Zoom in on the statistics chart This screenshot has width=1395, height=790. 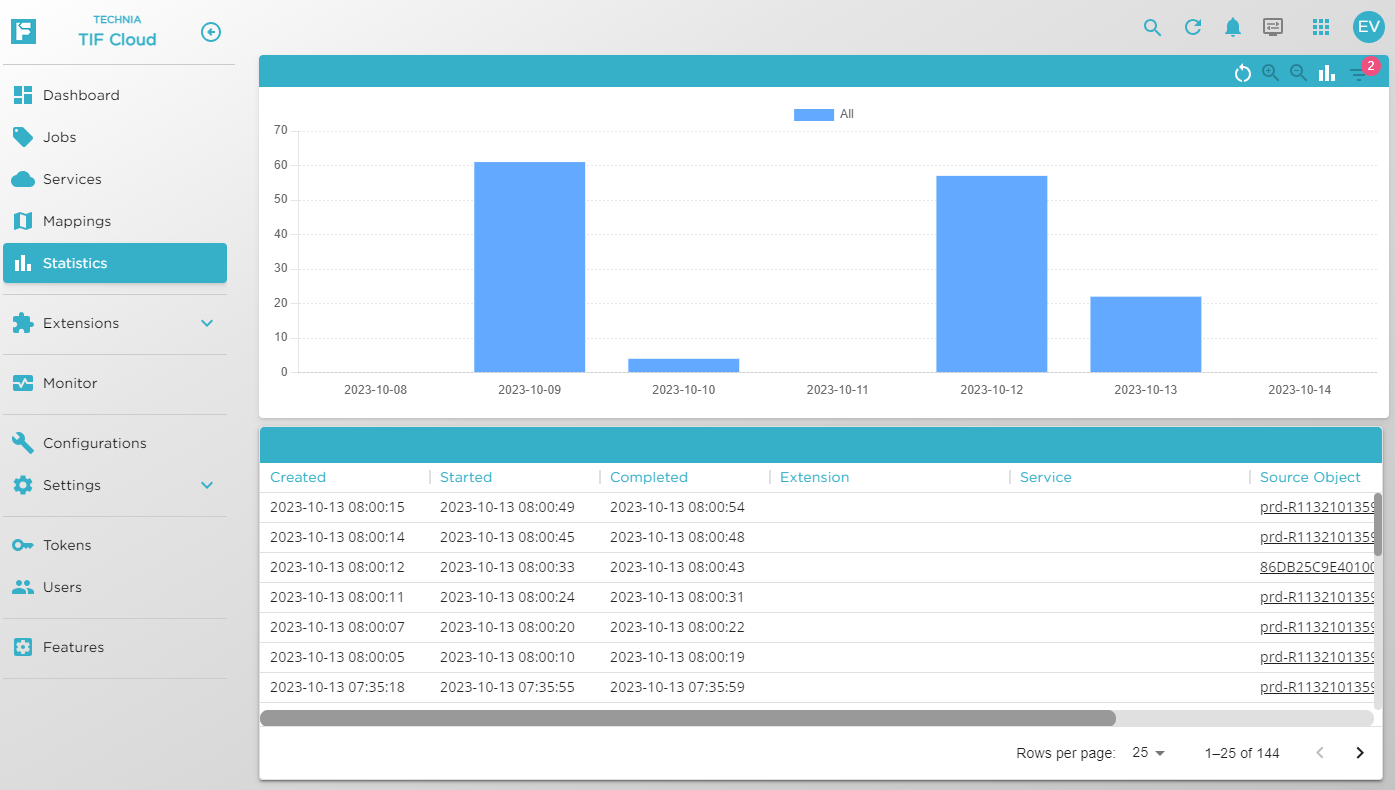click(x=1270, y=73)
